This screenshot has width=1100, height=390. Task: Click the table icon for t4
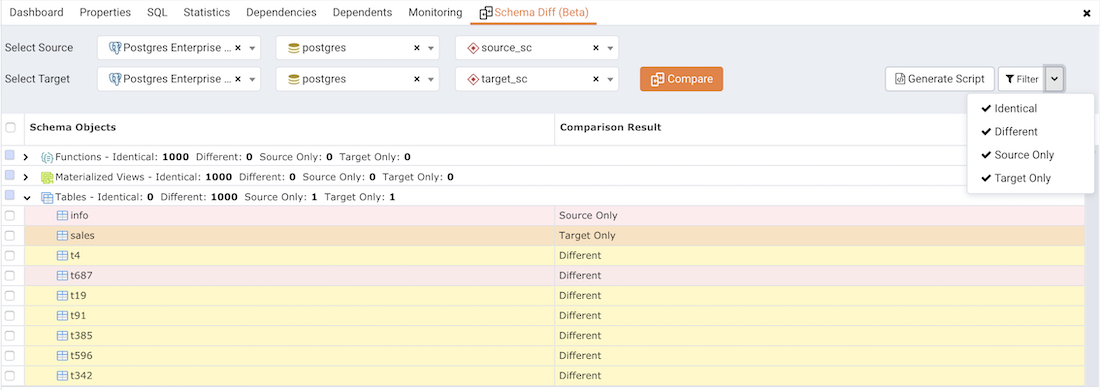coord(62,255)
